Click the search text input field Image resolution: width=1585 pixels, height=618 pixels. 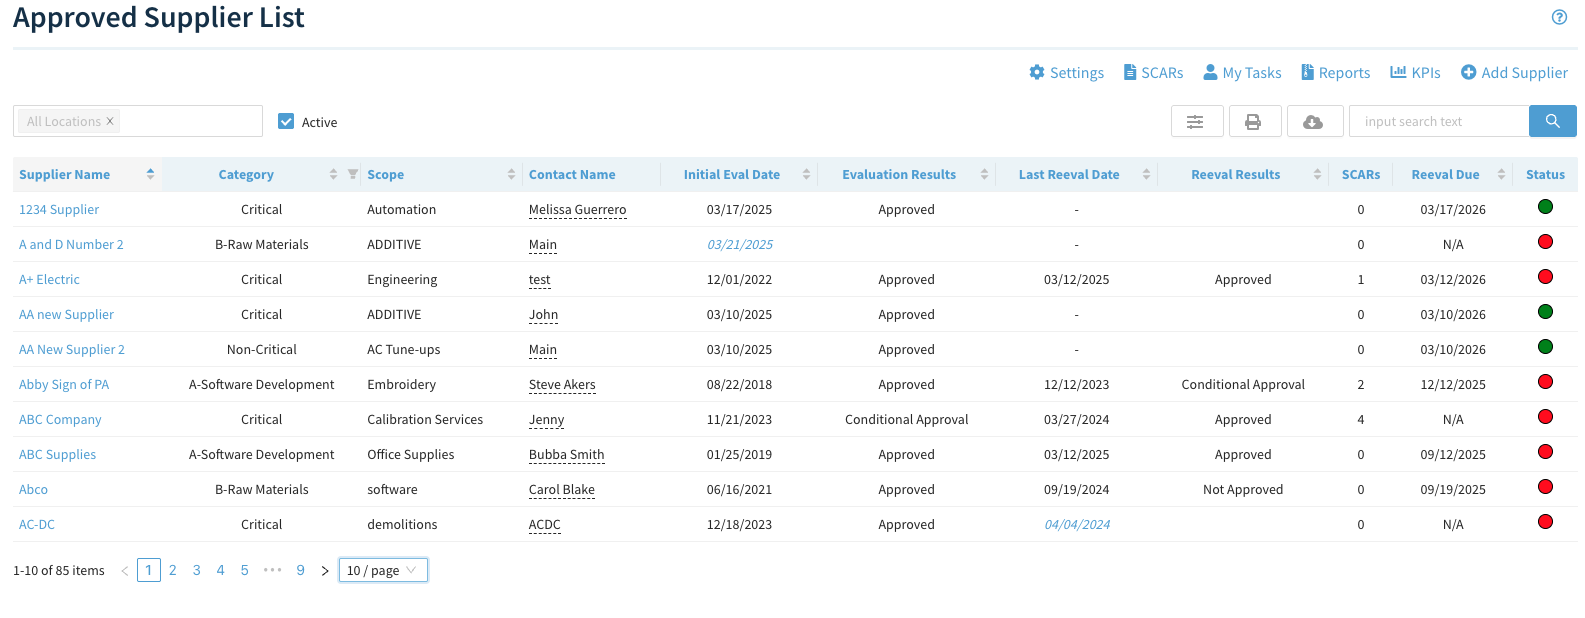(1439, 121)
